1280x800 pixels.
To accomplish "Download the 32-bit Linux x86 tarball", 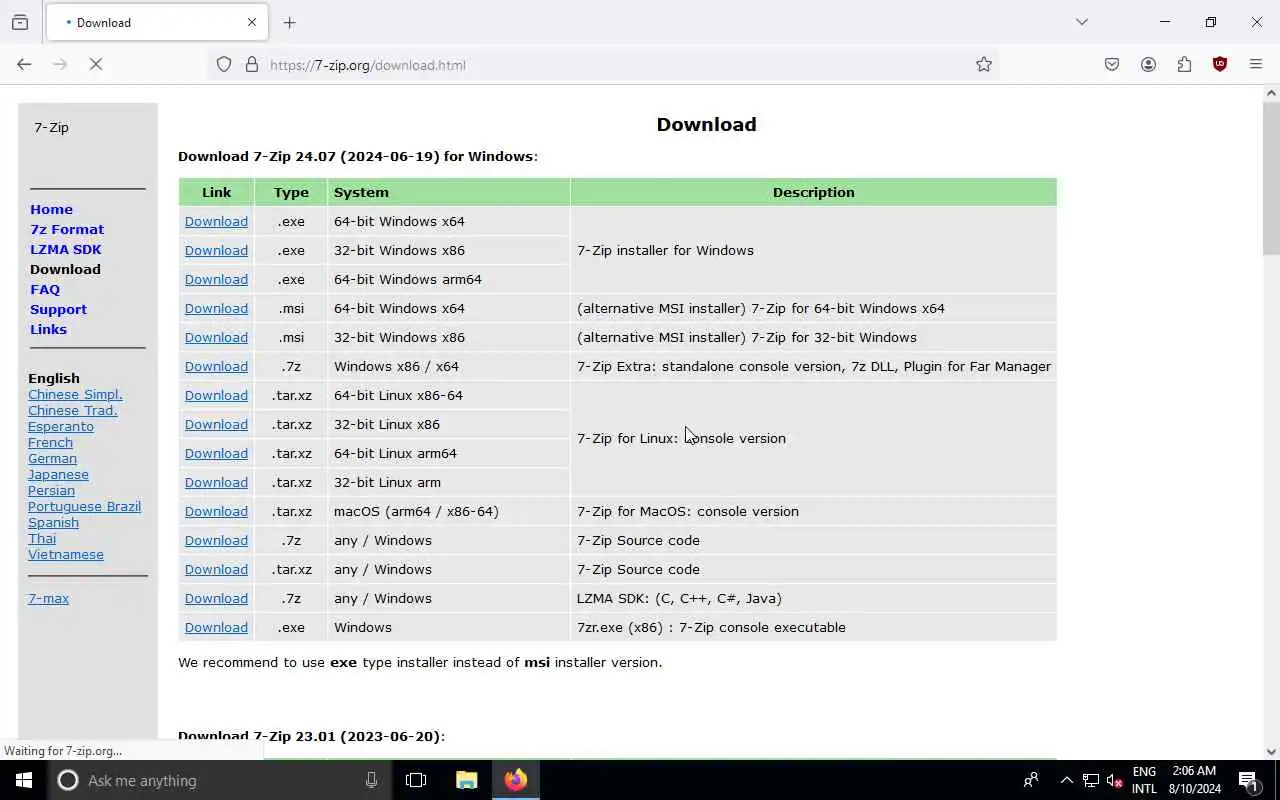I will coord(216,424).
